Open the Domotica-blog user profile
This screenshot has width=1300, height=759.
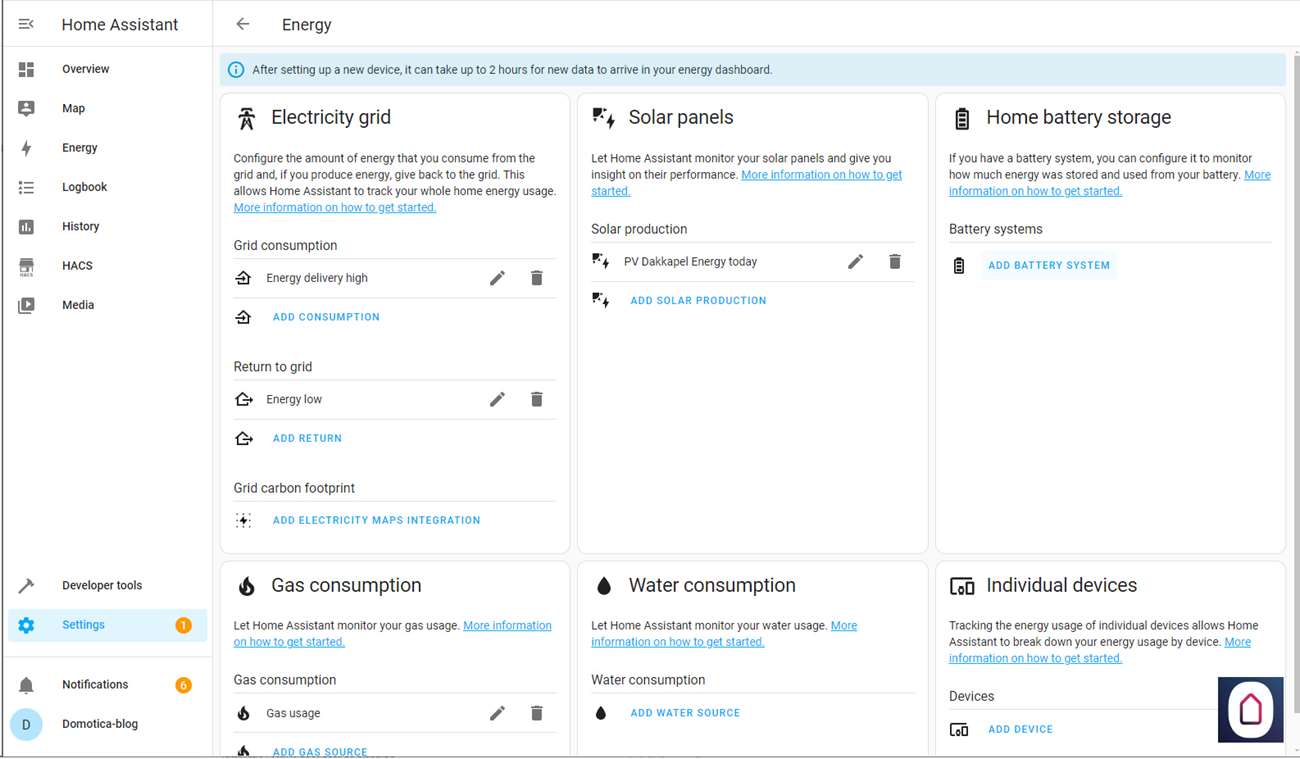[99, 724]
